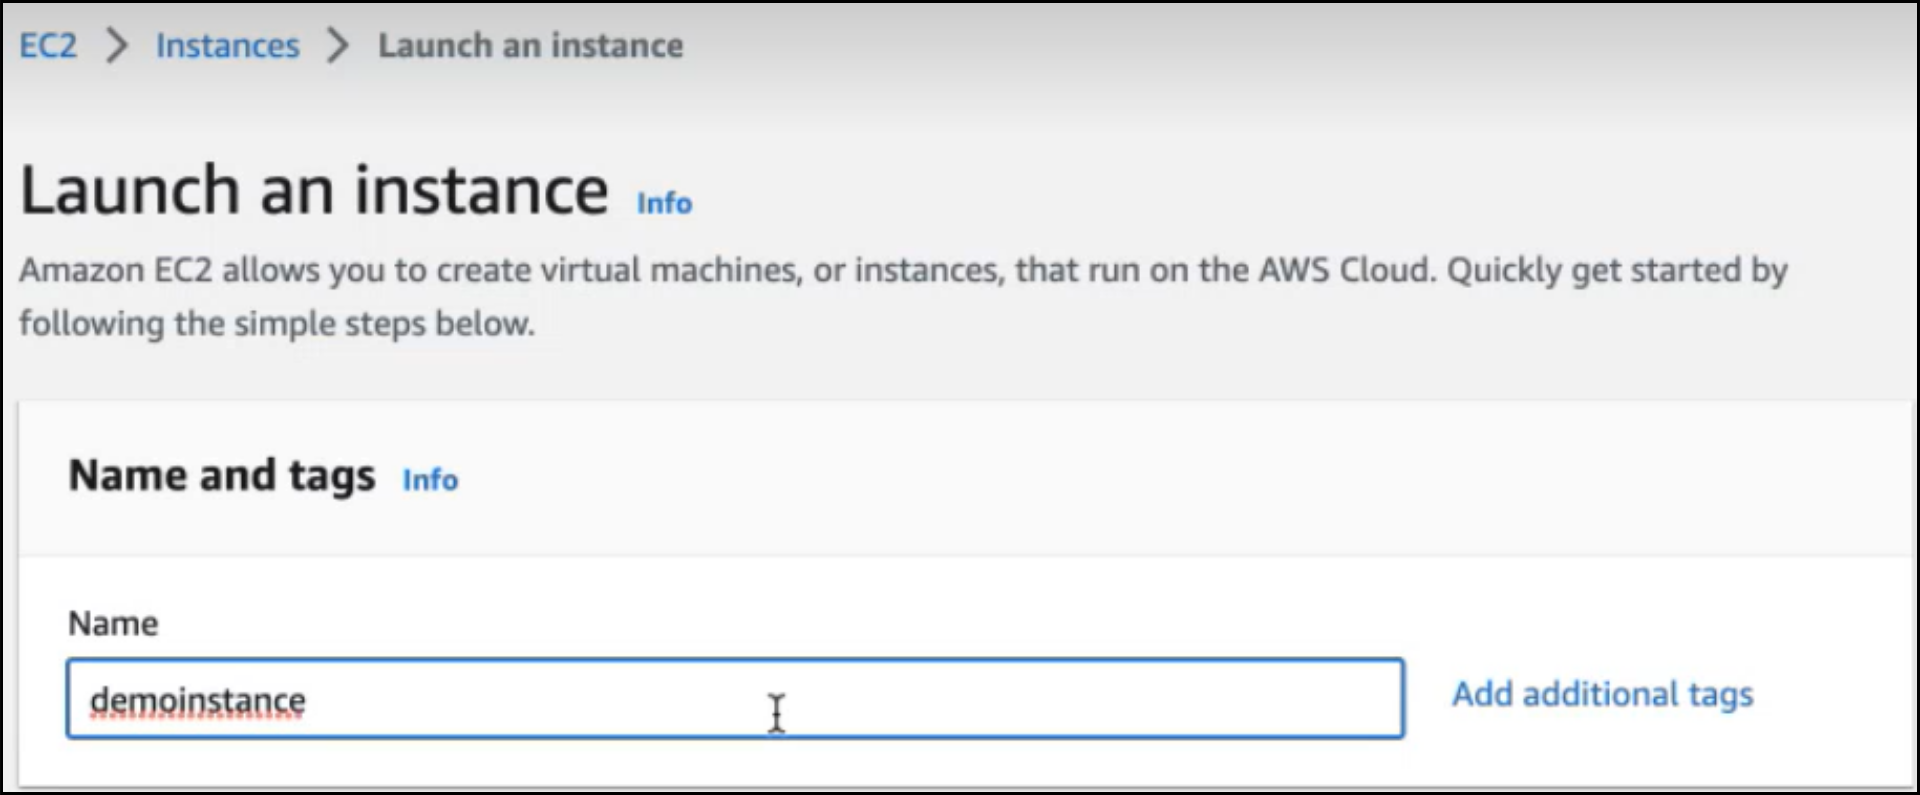Go to the Instances breadcrumb link
The image size is (1920, 795).
point(227,46)
